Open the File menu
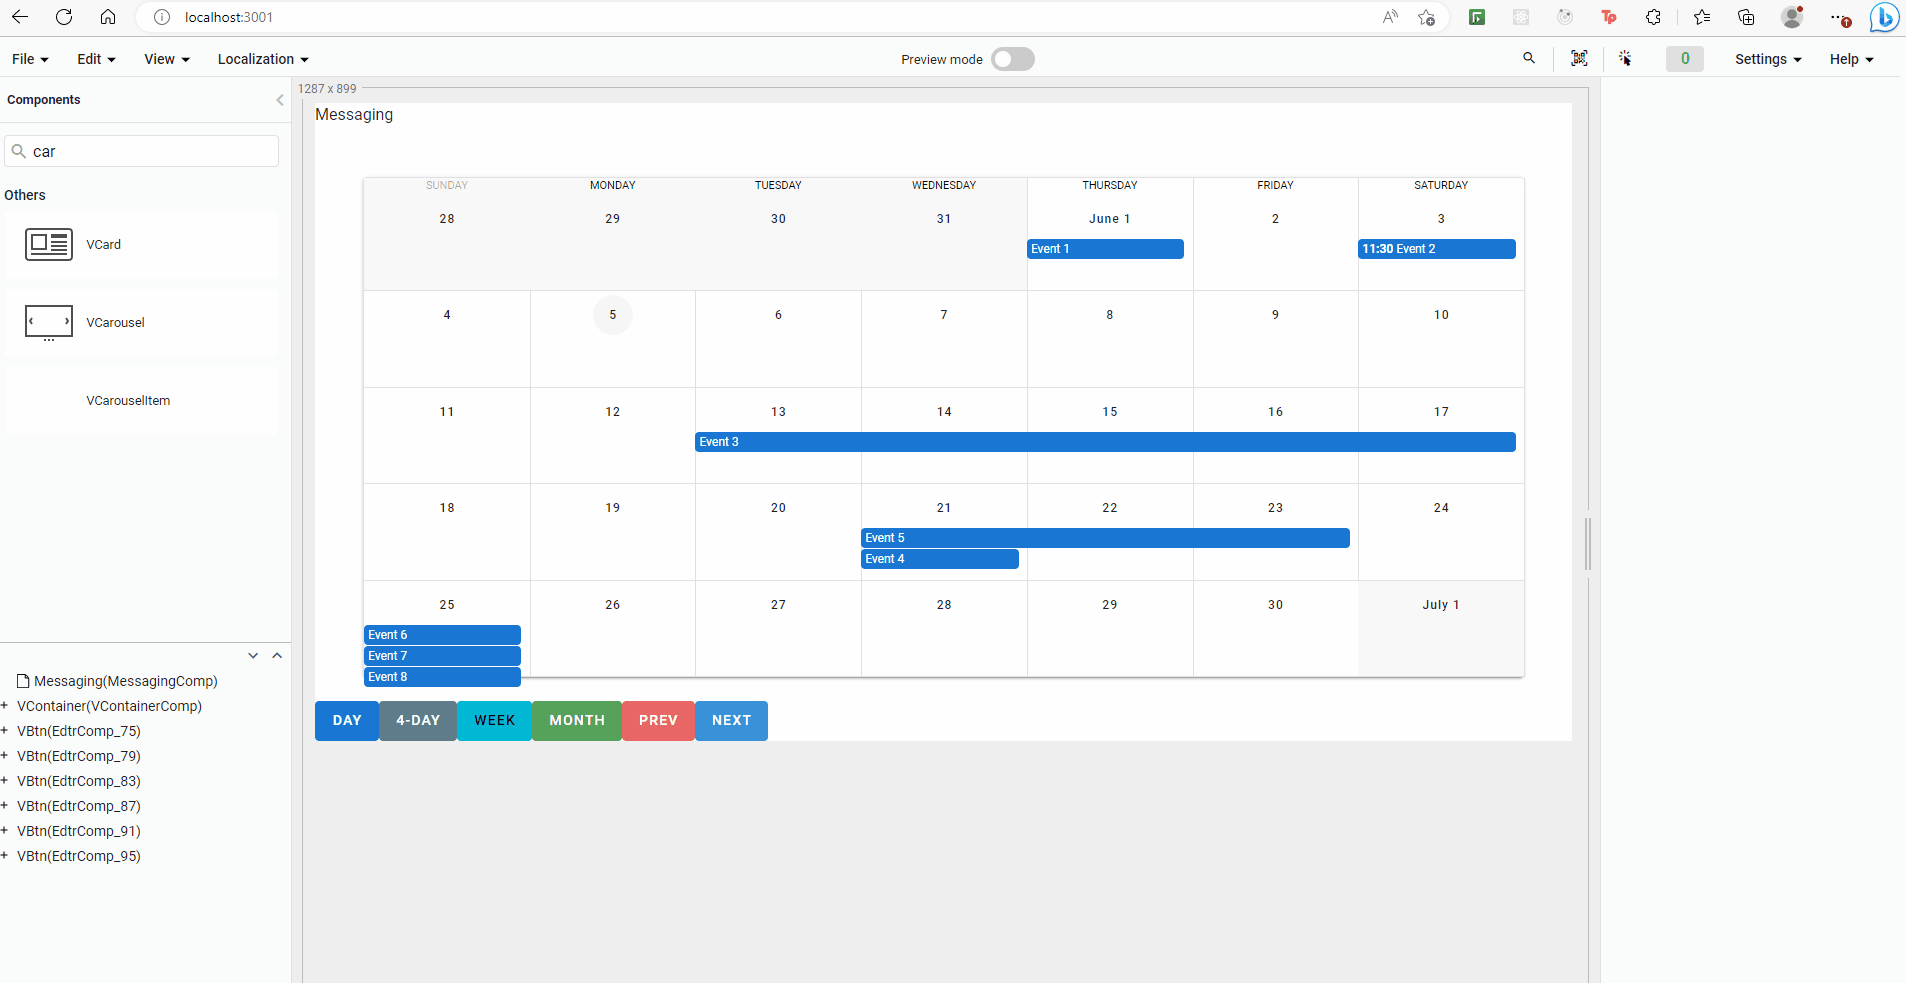Image resolution: width=1906 pixels, height=983 pixels. (x=30, y=59)
